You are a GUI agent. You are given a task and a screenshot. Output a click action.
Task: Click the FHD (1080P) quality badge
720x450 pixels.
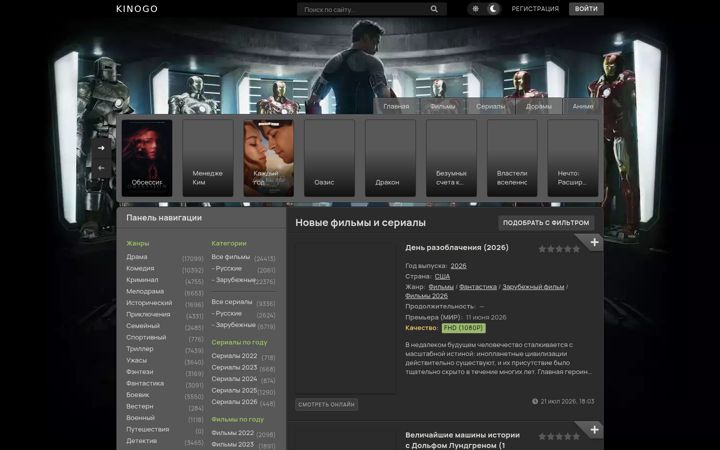[x=463, y=328]
